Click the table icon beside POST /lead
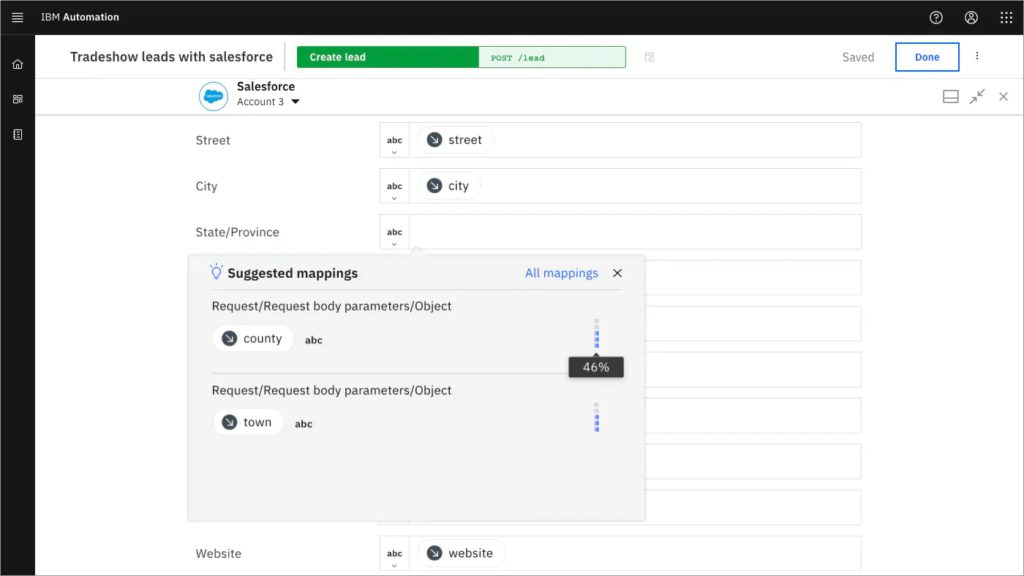The width and height of the screenshot is (1024, 576). [649, 57]
